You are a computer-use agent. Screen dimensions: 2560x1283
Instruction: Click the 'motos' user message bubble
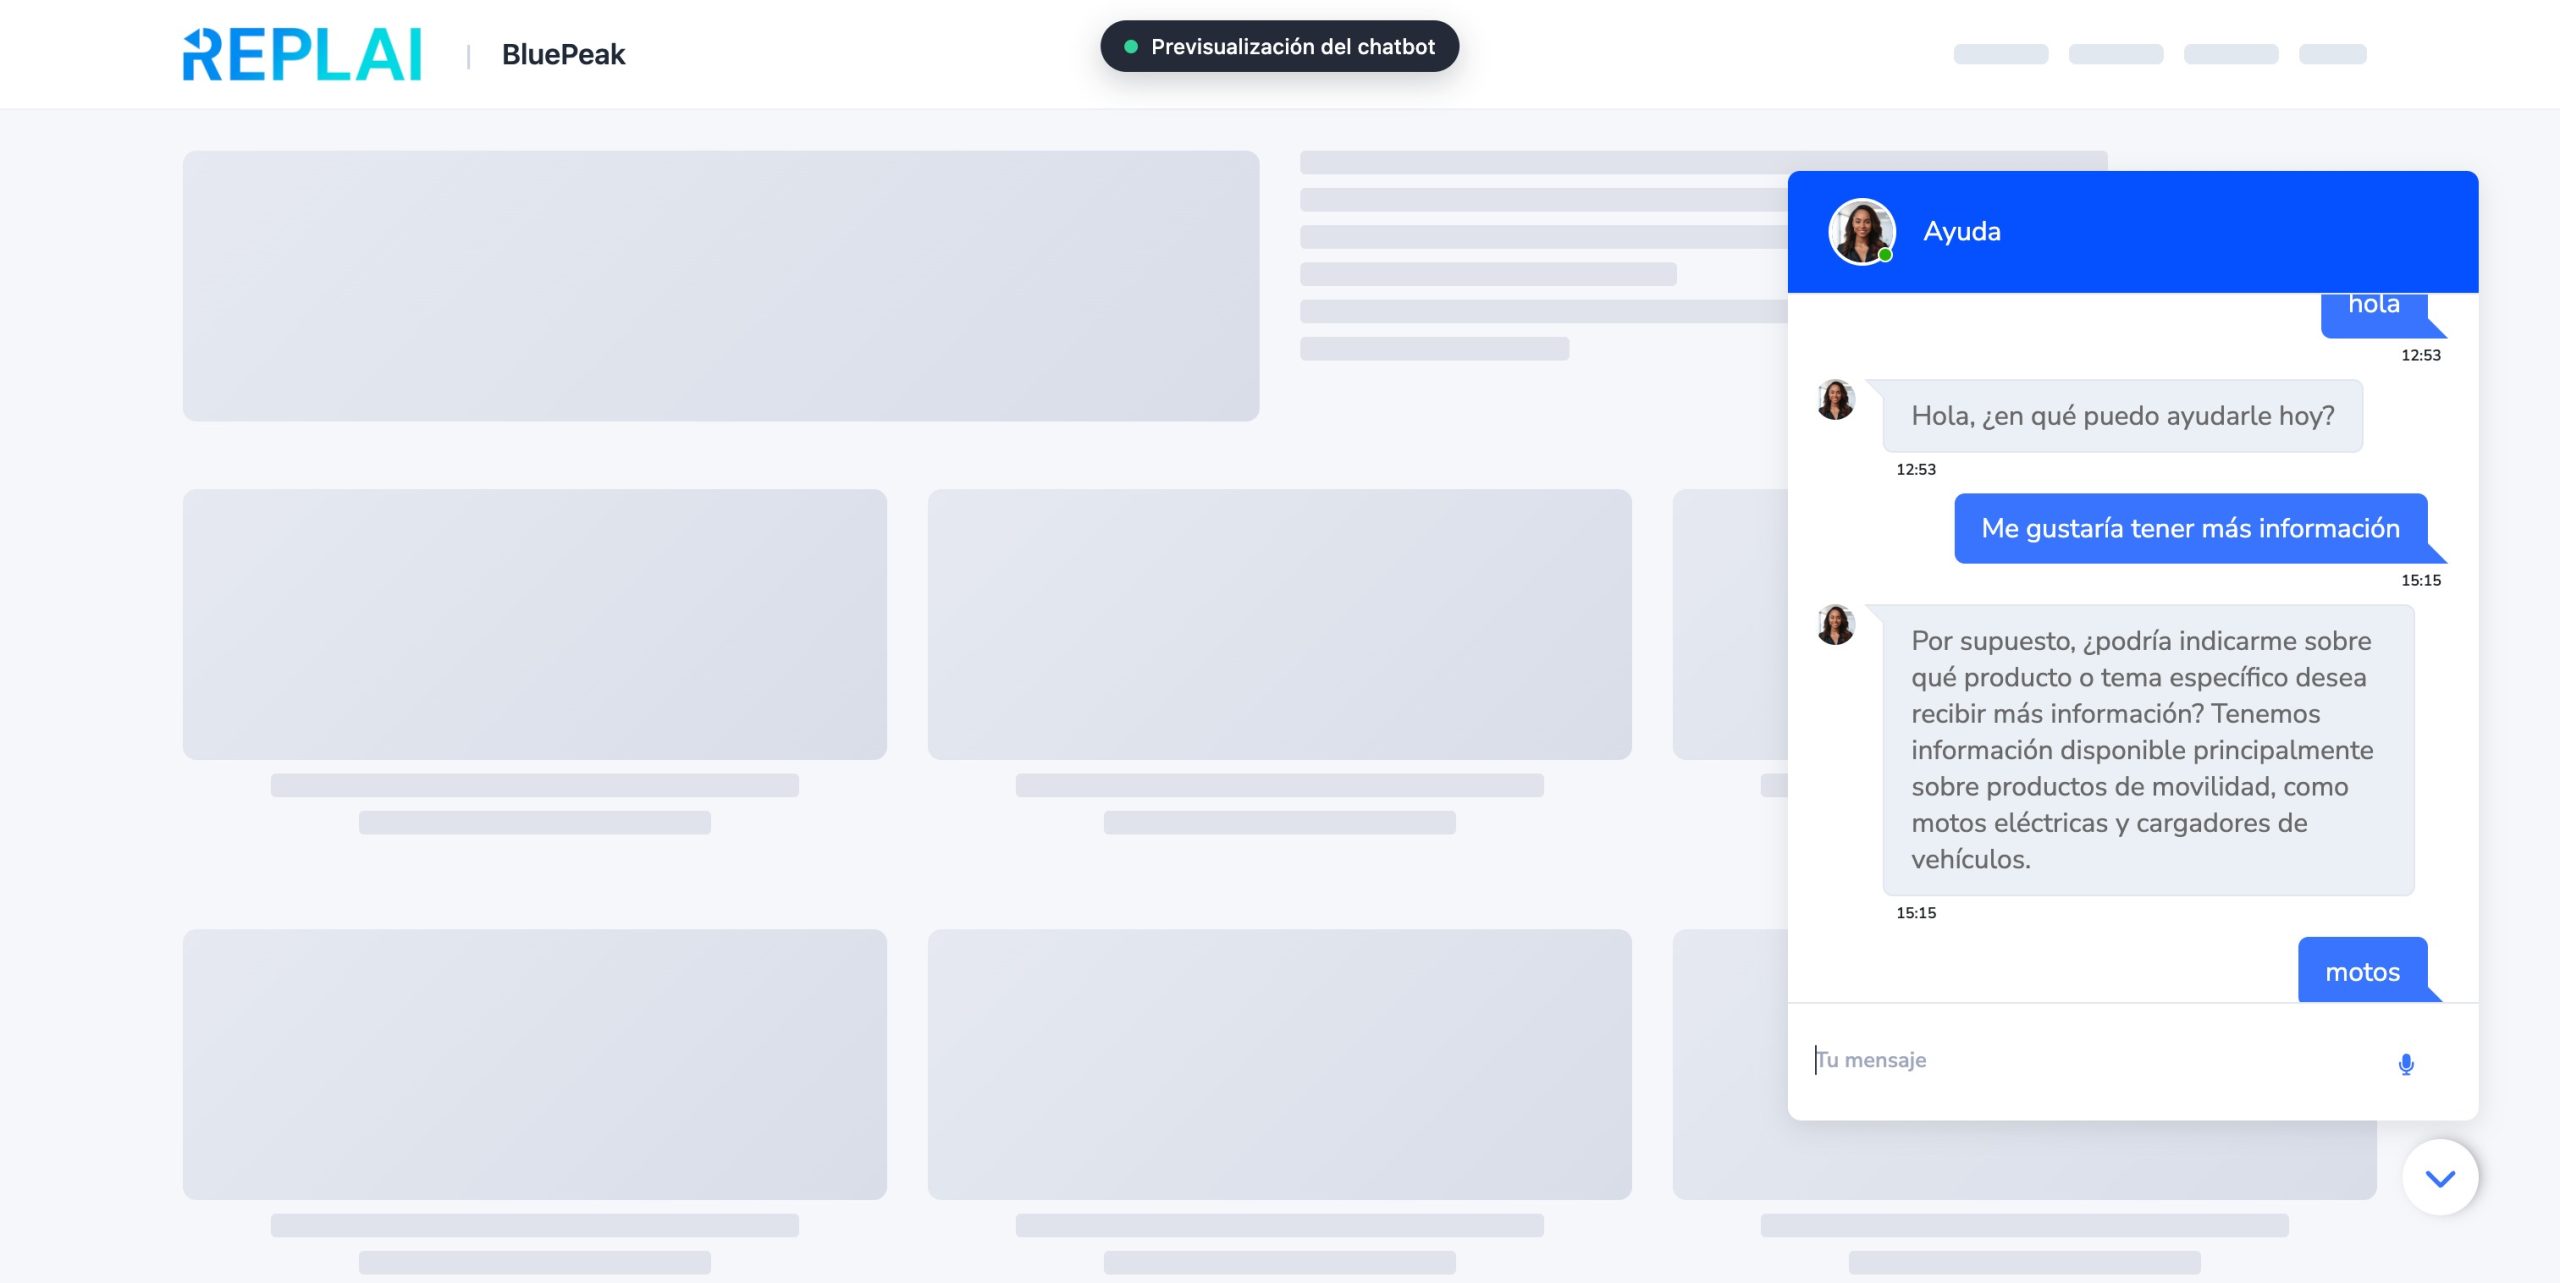2362,970
